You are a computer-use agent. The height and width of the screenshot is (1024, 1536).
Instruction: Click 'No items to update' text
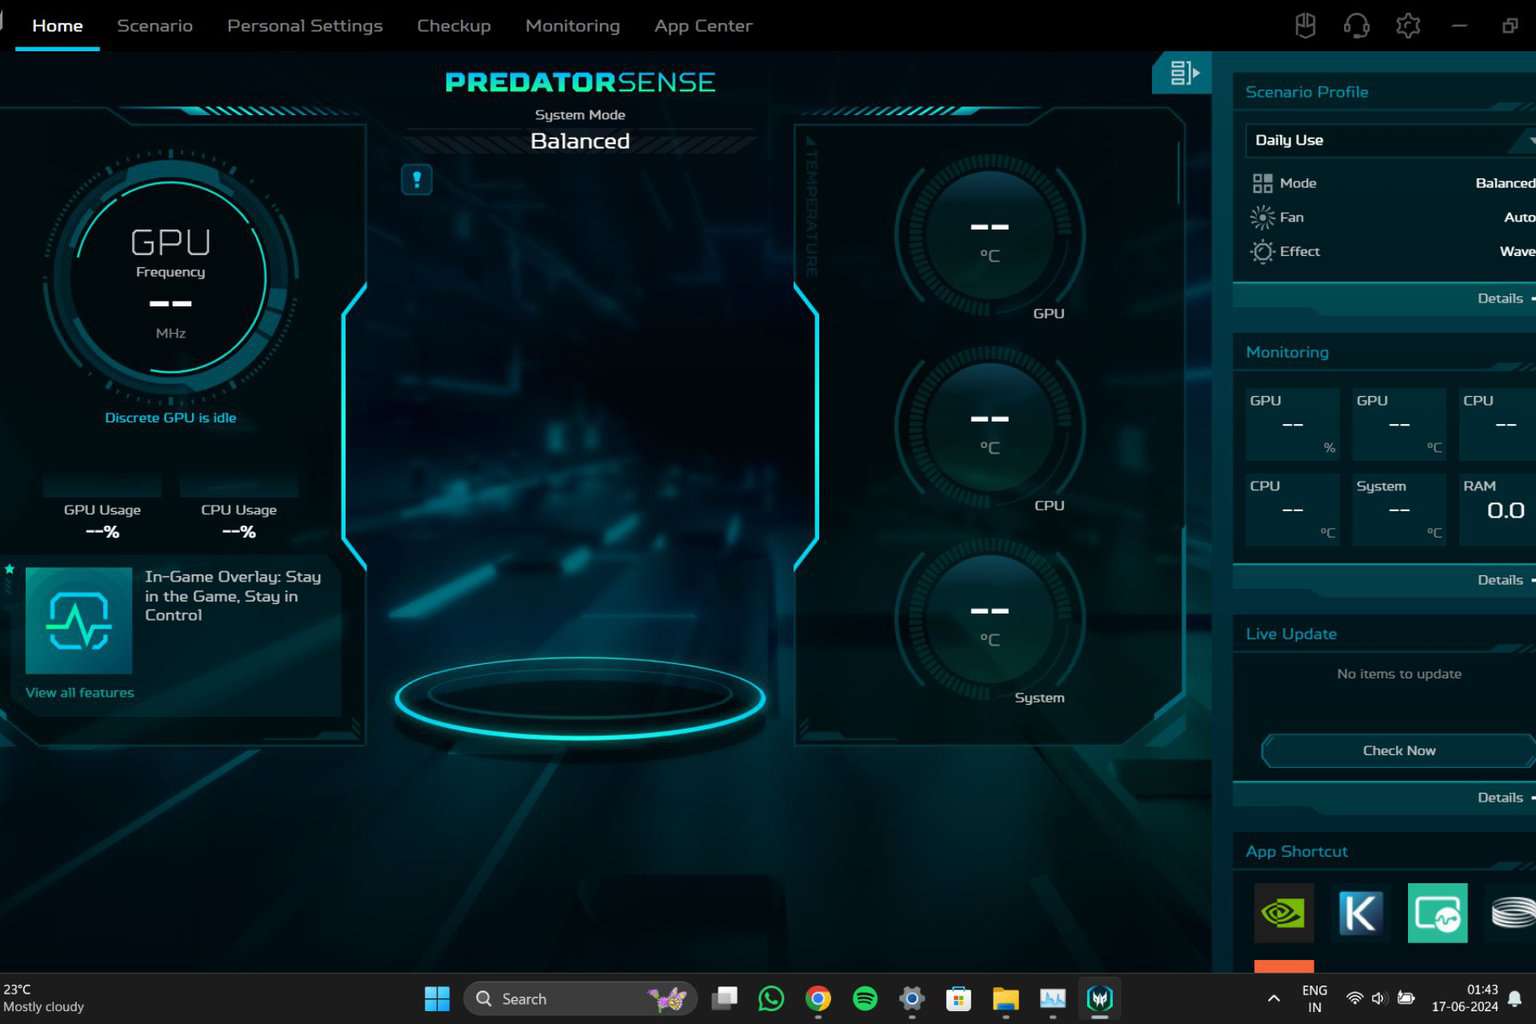pos(1399,674)
